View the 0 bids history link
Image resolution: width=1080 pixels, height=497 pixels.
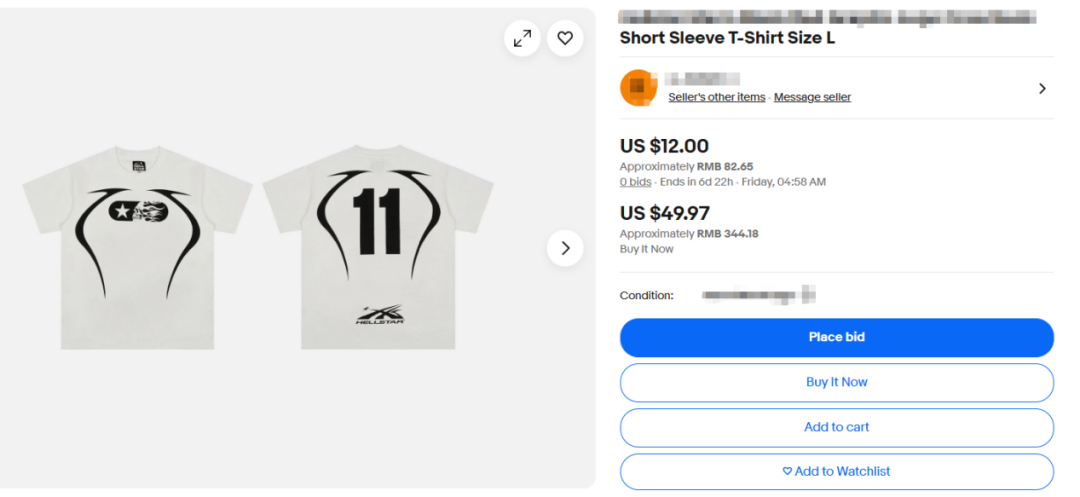pos(635,182)
